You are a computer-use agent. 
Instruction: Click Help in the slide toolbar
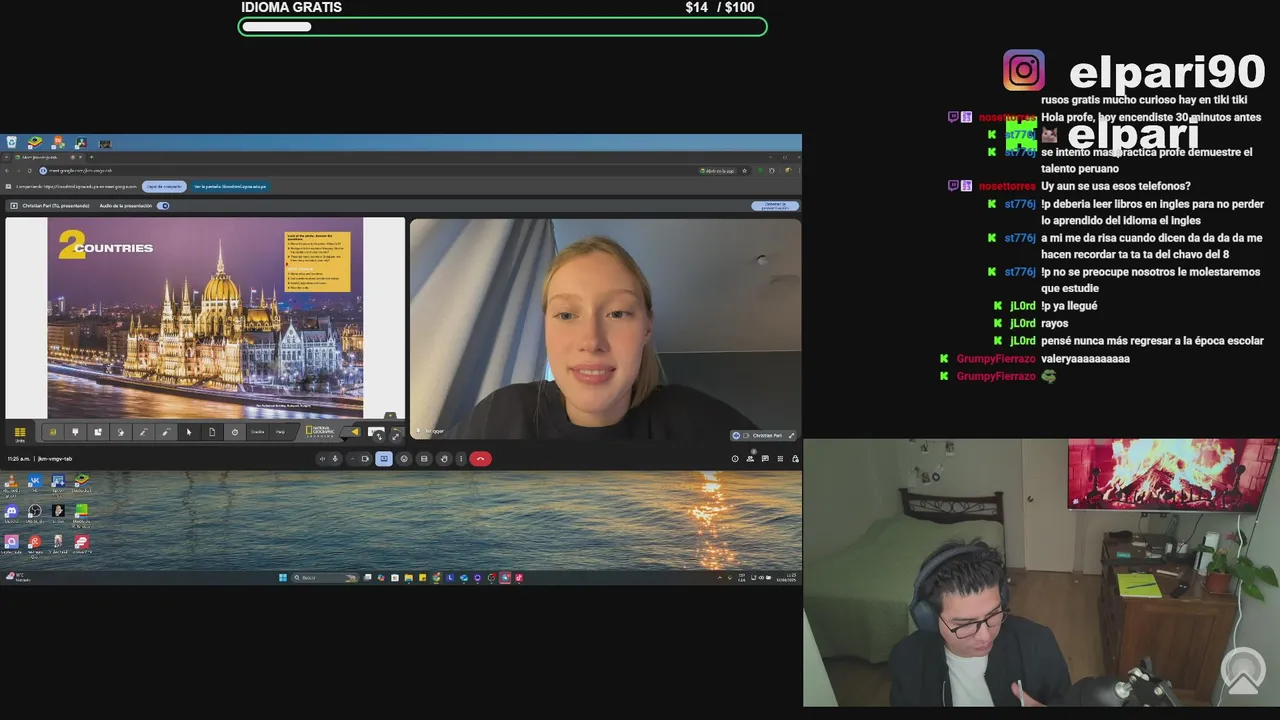pyautogui.click(x=280, y=432)
